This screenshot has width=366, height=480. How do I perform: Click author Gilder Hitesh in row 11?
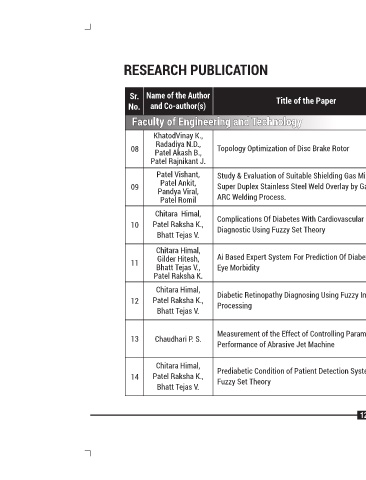(178, 259)
